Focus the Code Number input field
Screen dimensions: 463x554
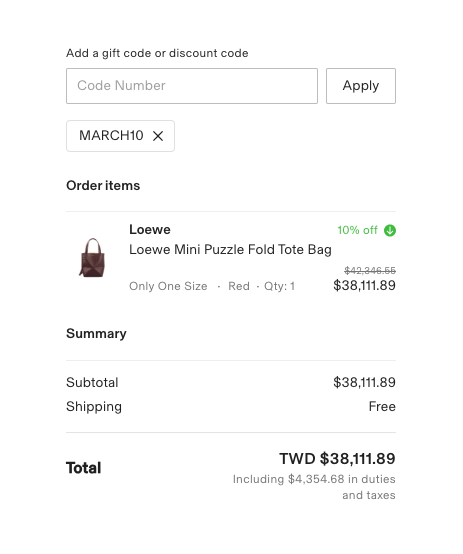(192, 86)
